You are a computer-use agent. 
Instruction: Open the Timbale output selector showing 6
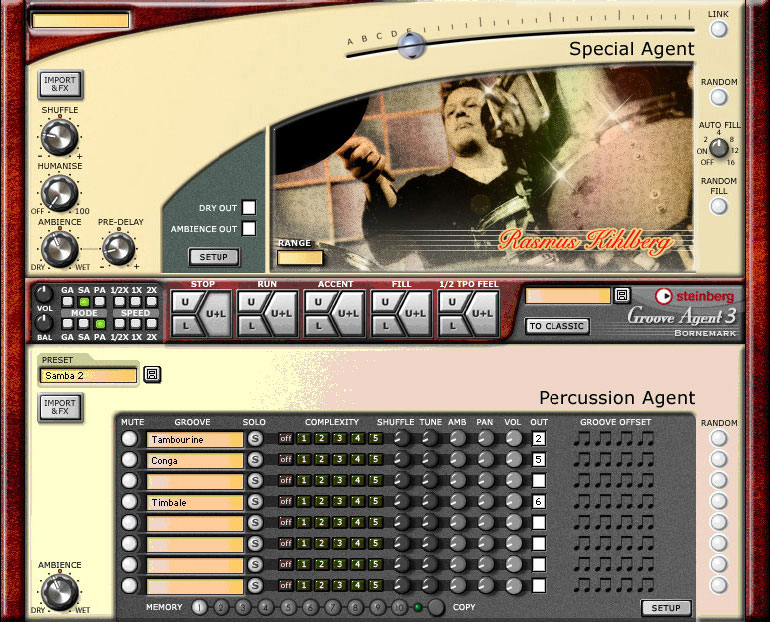pyautogui.click(x=539, y=501)
